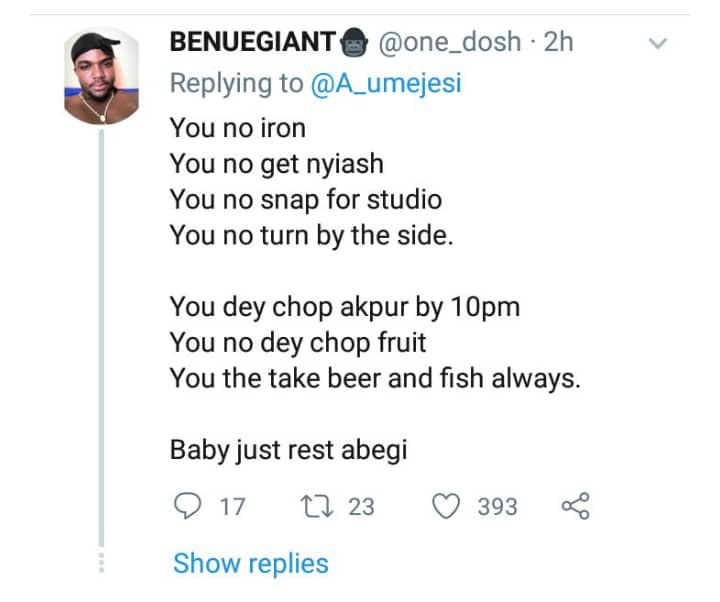Click the like count 393
Viewport: 720px width, 602px height.
(x=497, y=507)
